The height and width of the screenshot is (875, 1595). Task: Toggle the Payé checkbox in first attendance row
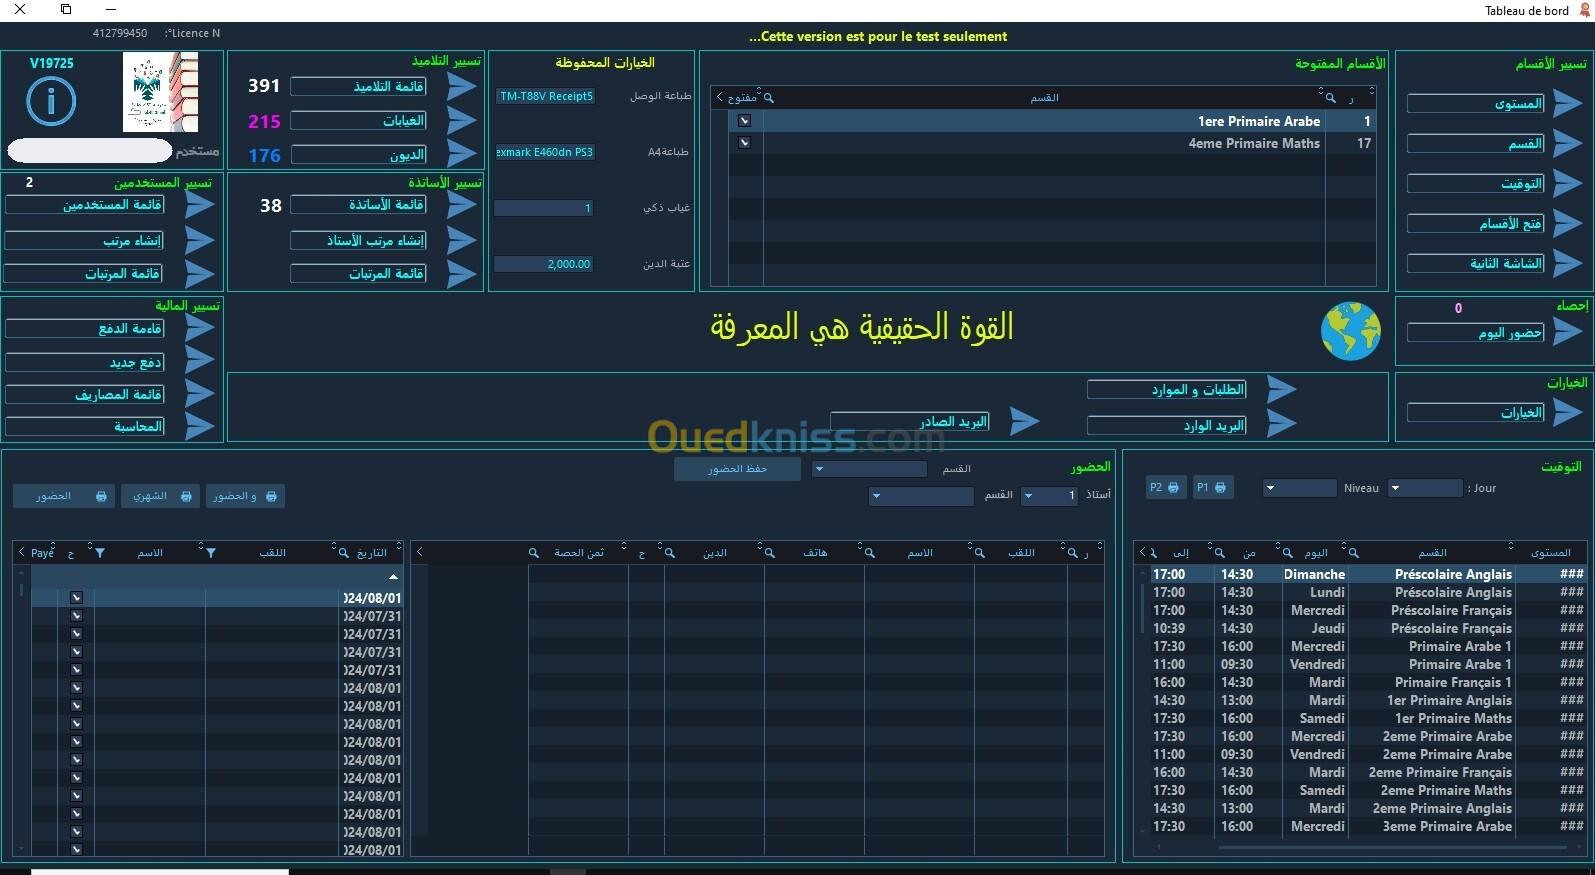(76, 598)
